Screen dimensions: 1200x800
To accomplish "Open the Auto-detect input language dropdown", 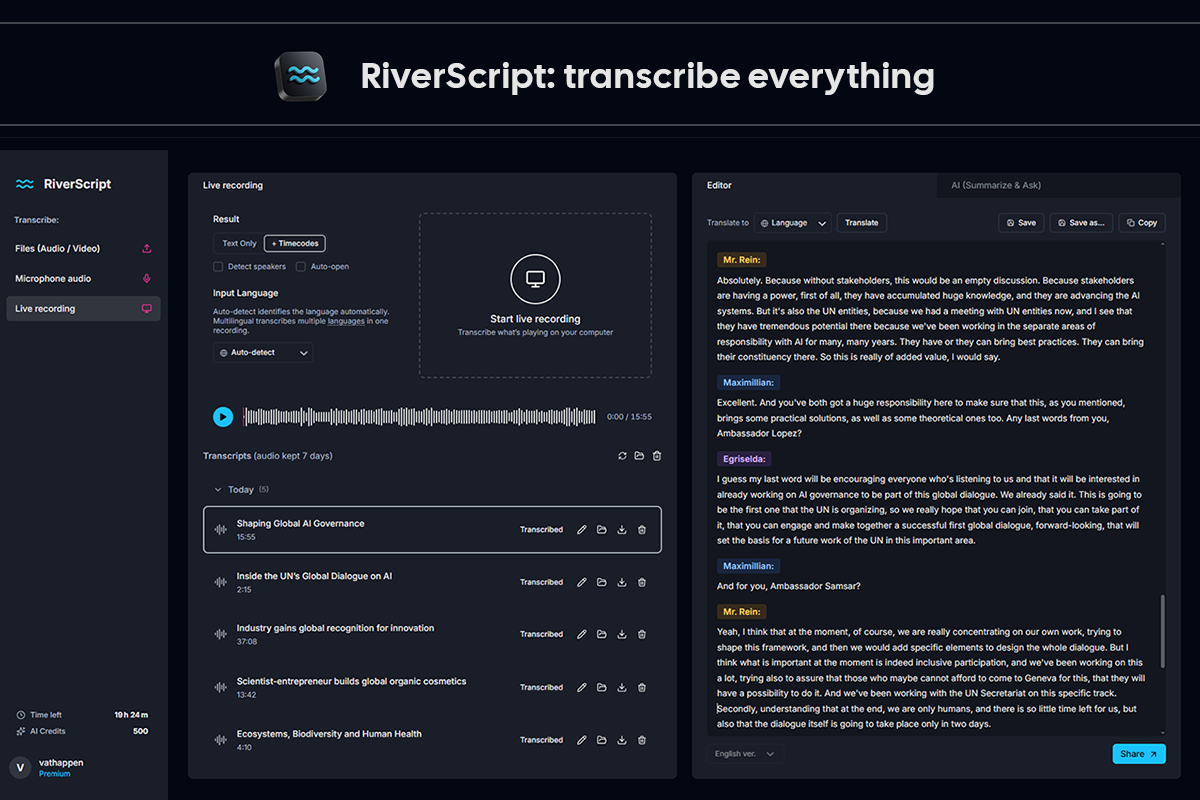I will tap(263, 353).
